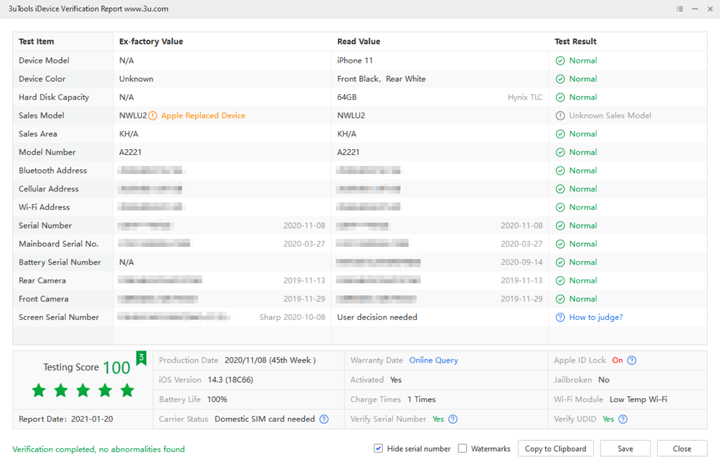Image resolution: width=720 pixels, height=472 pixels.
Task: Click the Apple ID Lock On status
Action: tap(617, 360)
